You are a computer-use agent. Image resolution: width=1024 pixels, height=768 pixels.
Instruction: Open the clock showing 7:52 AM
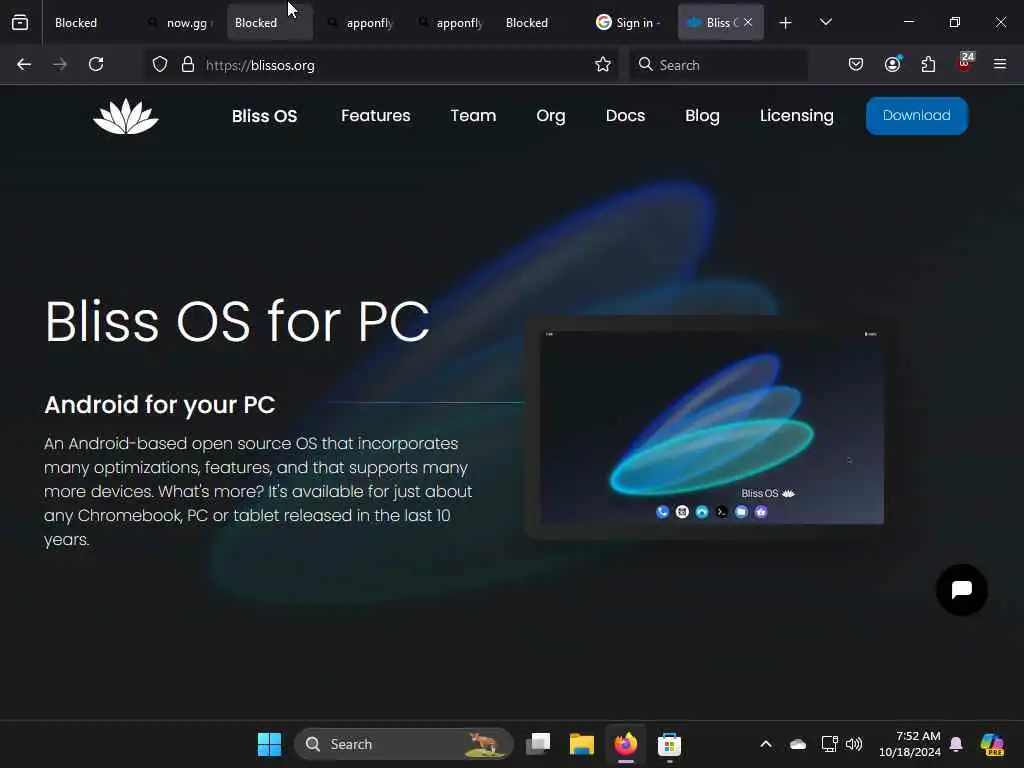[x=910, y=744]
